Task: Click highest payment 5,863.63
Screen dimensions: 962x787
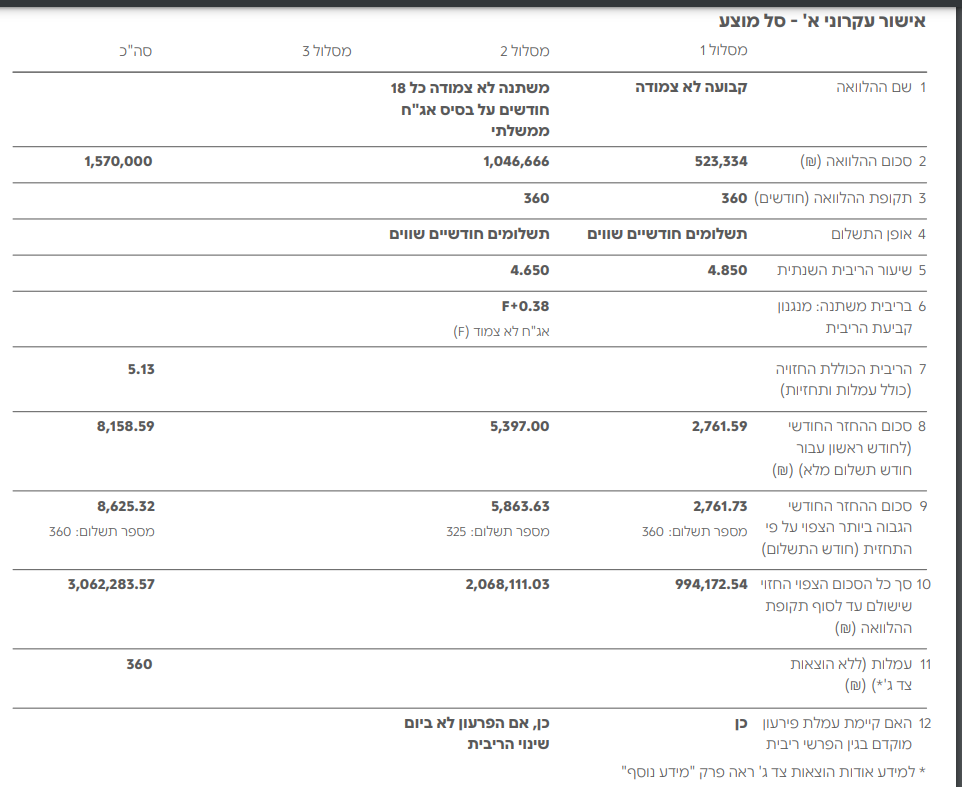Action: 520,507
